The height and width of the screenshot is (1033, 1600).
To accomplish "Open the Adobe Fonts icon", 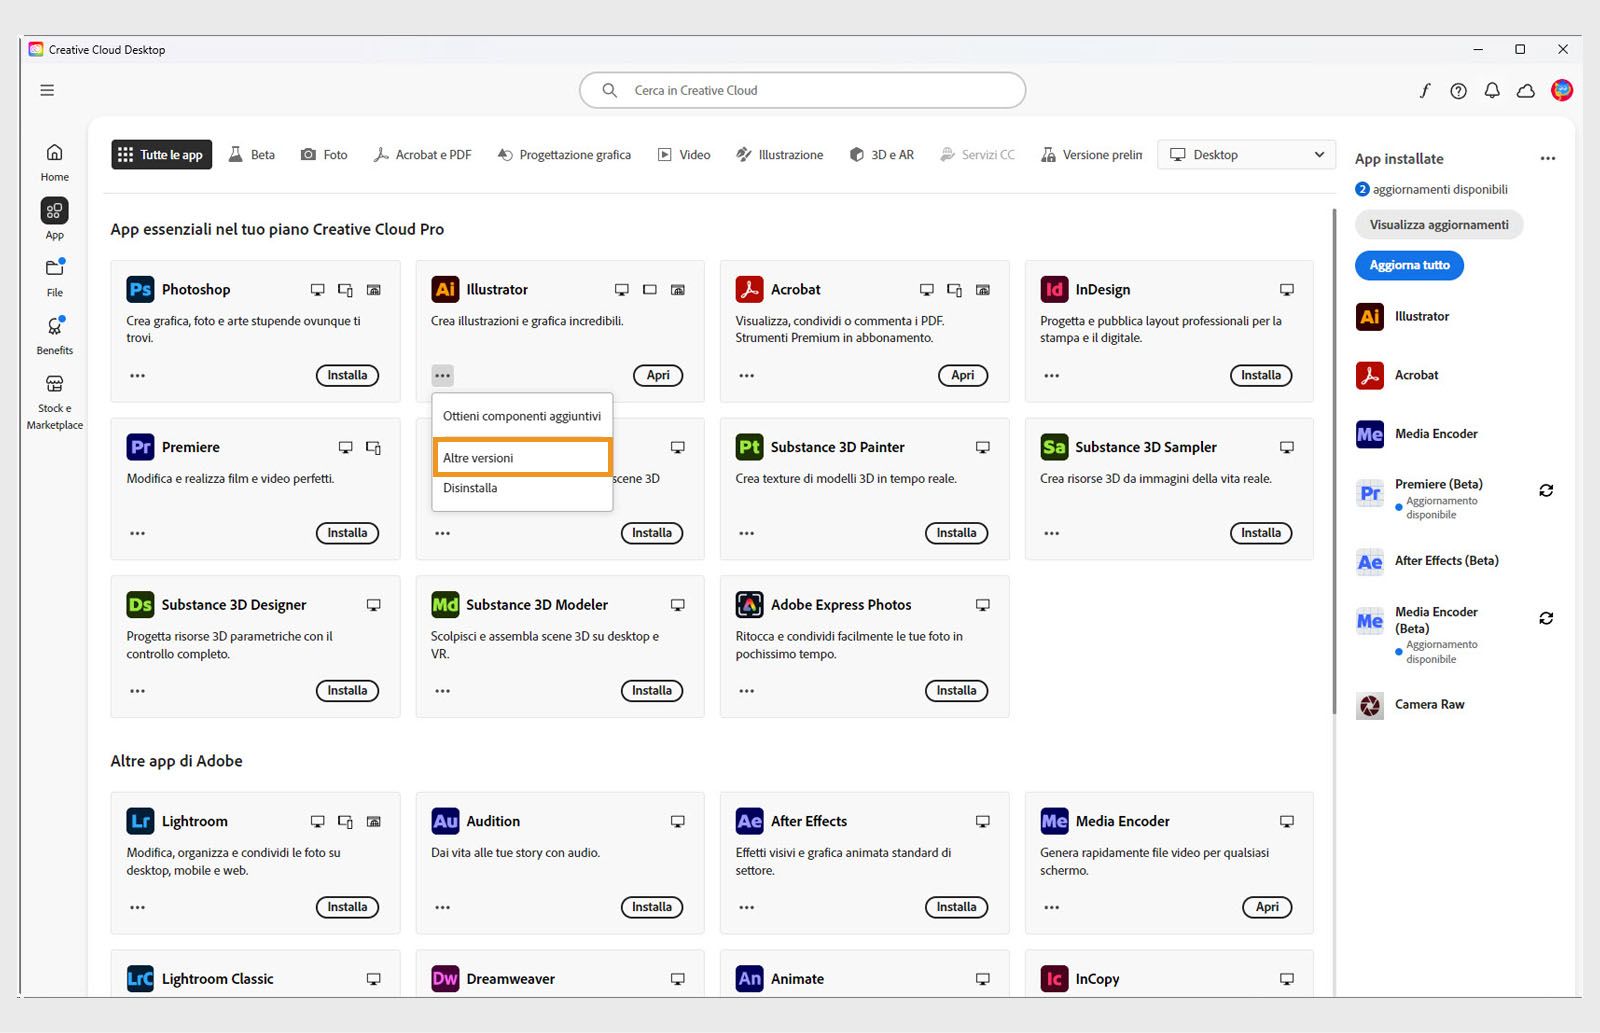I will (x=1424, y=90).
